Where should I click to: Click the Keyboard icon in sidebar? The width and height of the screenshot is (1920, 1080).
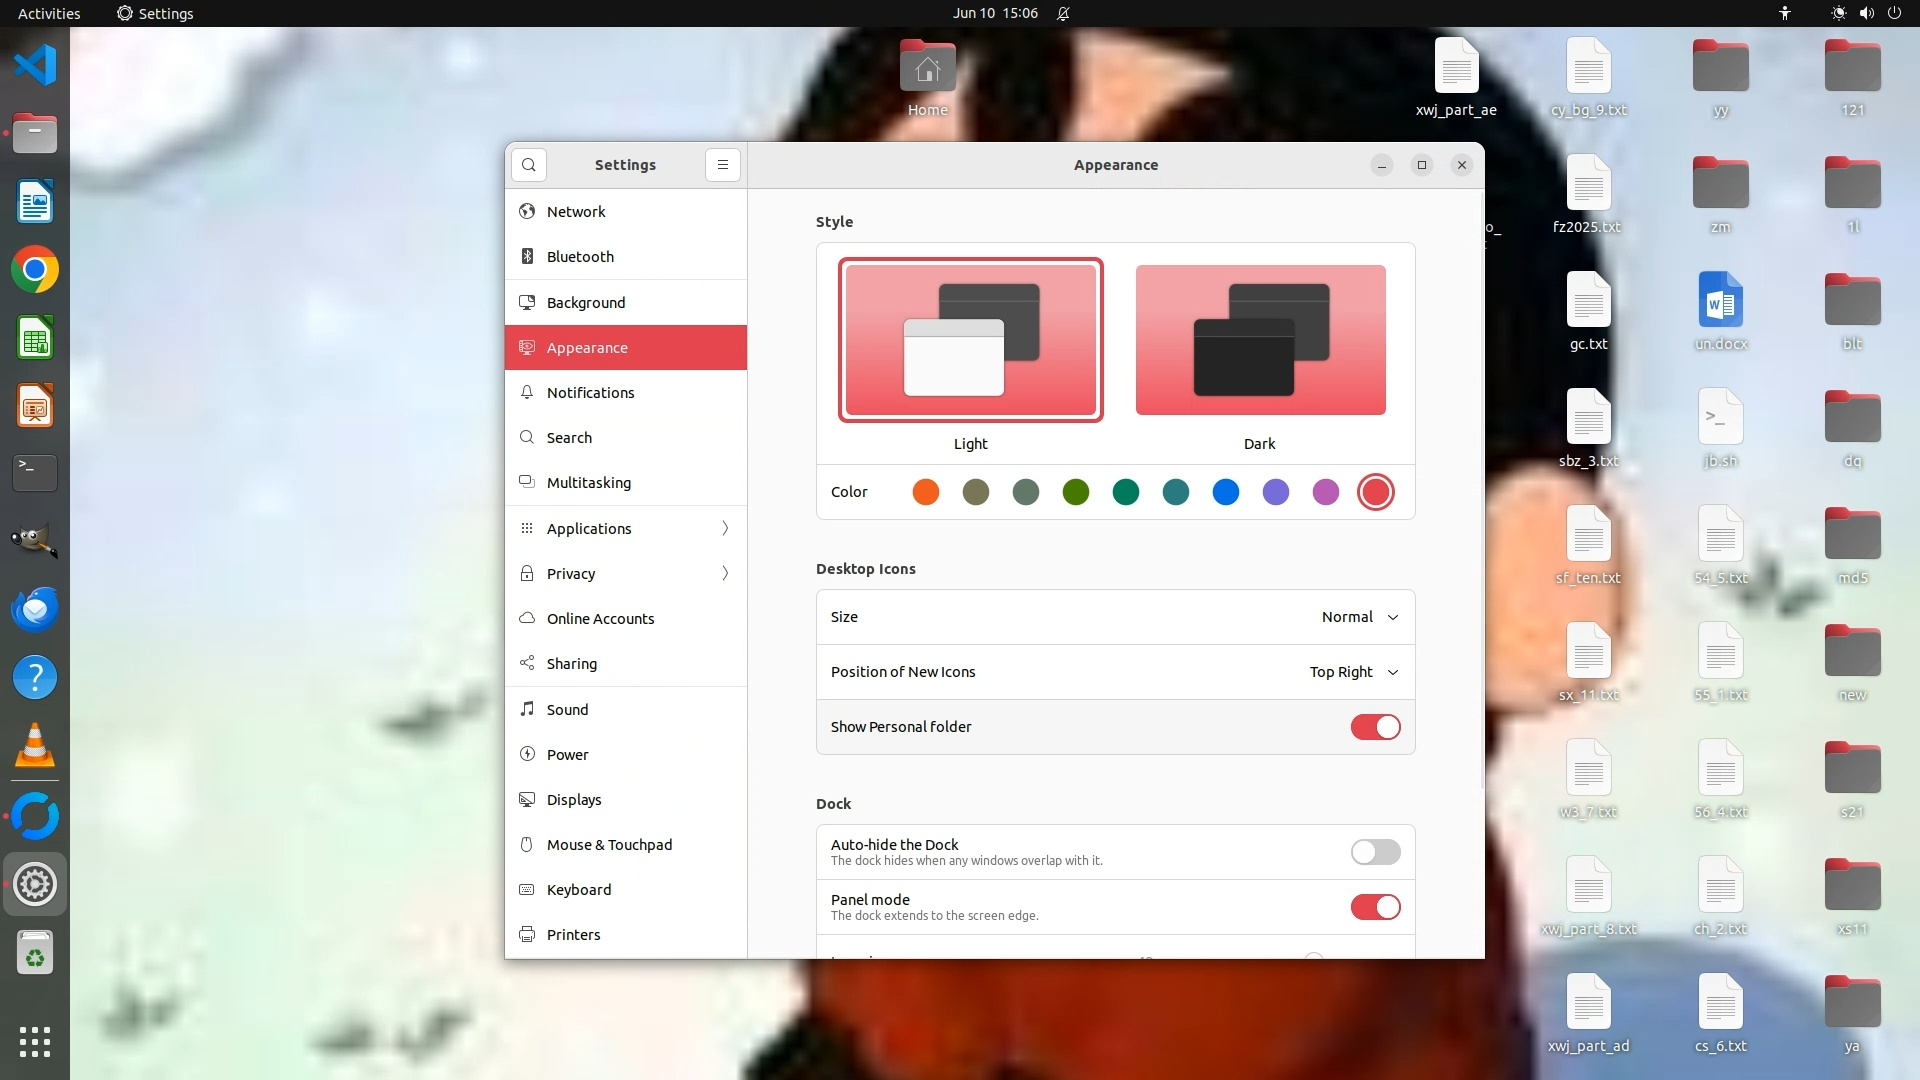click(527, 890)
